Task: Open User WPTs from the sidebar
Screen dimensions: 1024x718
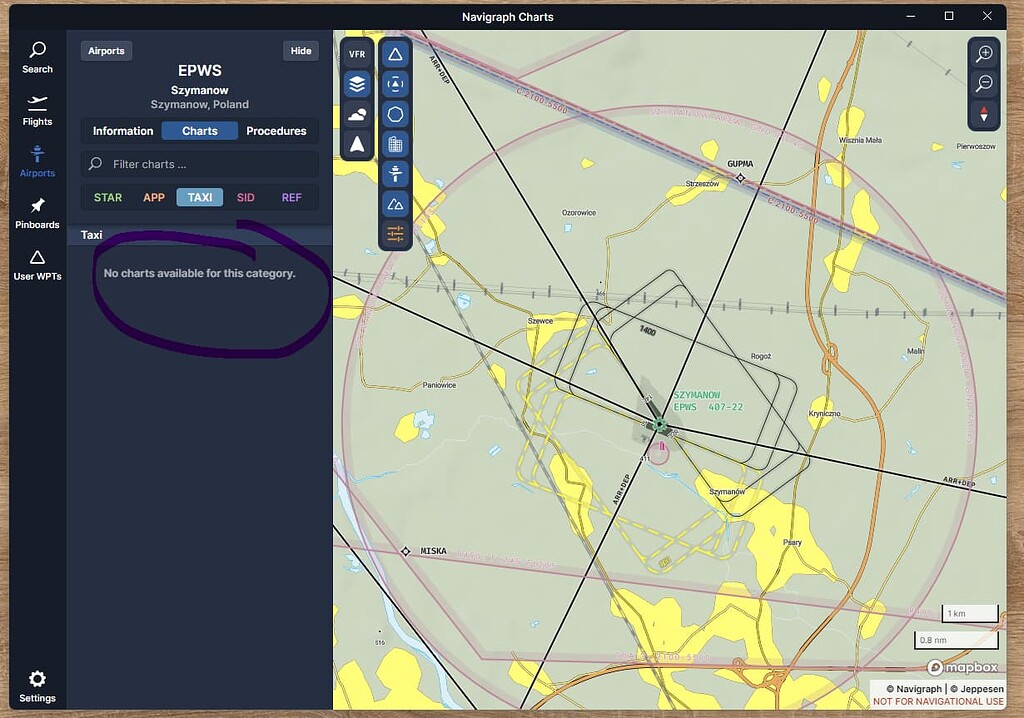Action: pyautogui.click(x=37, y=264)
